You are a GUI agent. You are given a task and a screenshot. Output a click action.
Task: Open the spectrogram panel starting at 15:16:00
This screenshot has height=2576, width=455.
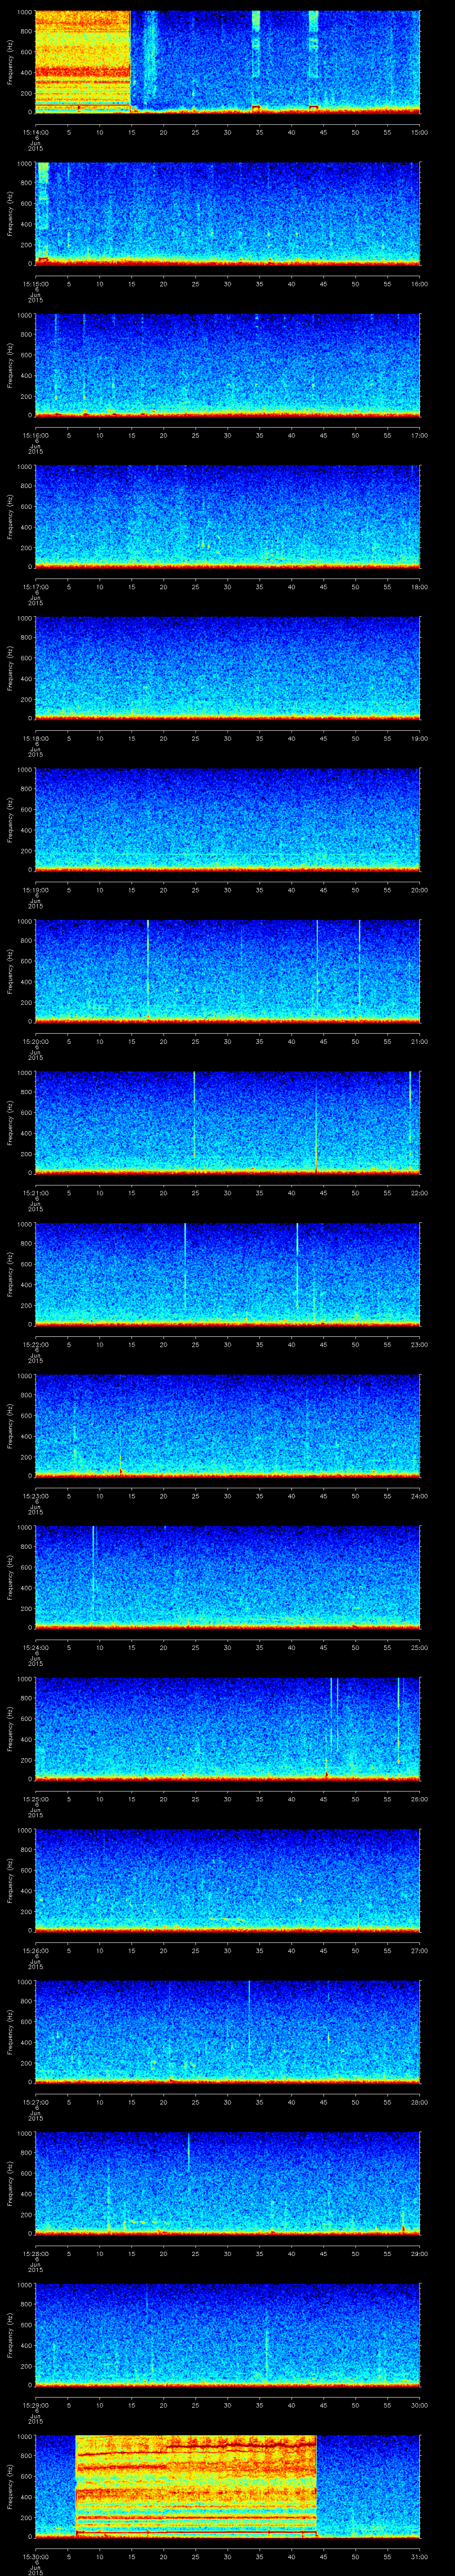(227, 365)
